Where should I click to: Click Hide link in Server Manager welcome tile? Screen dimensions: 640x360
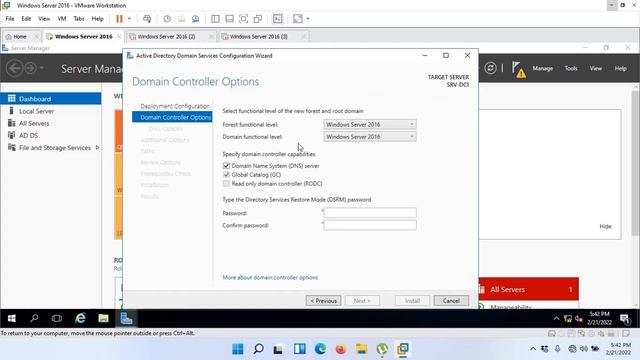pyautogui.click(x=605, y=227)
